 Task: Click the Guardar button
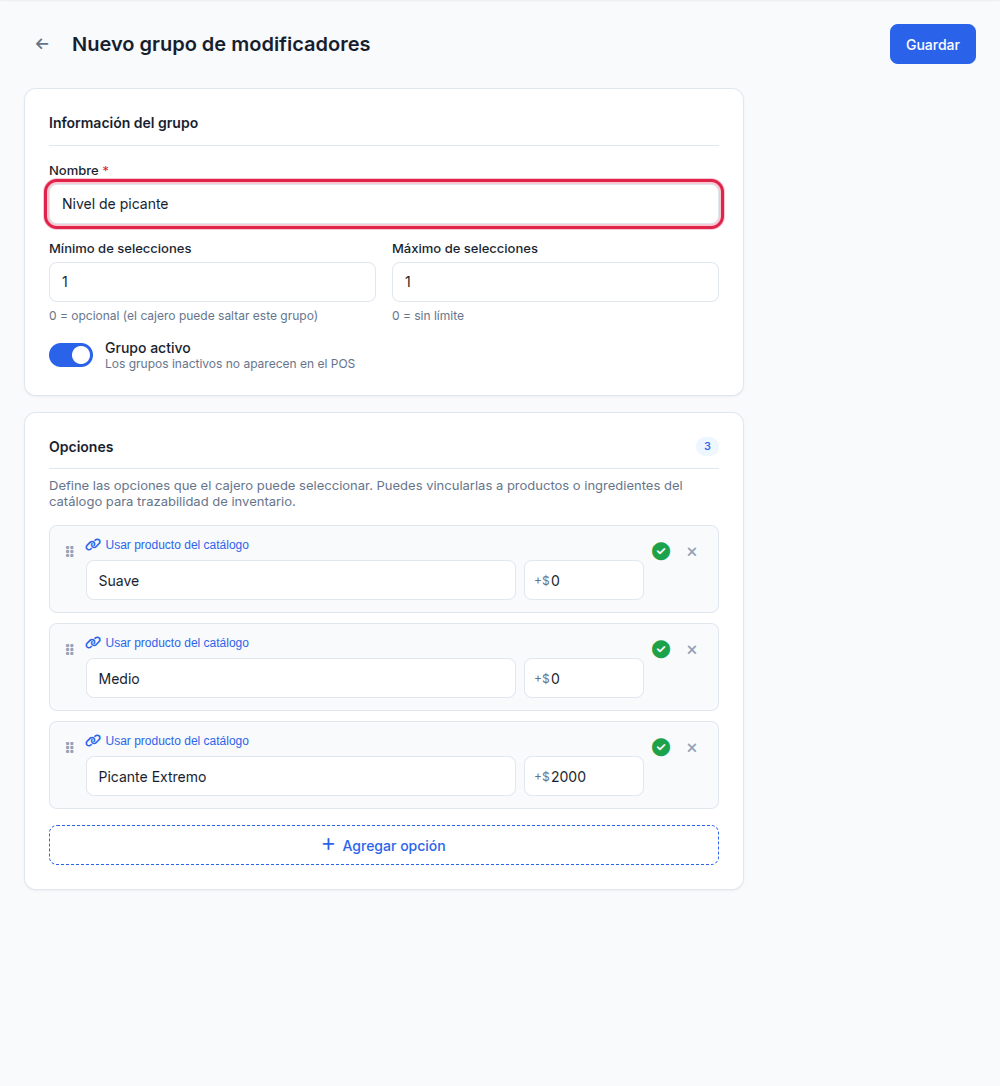(932, 44)
